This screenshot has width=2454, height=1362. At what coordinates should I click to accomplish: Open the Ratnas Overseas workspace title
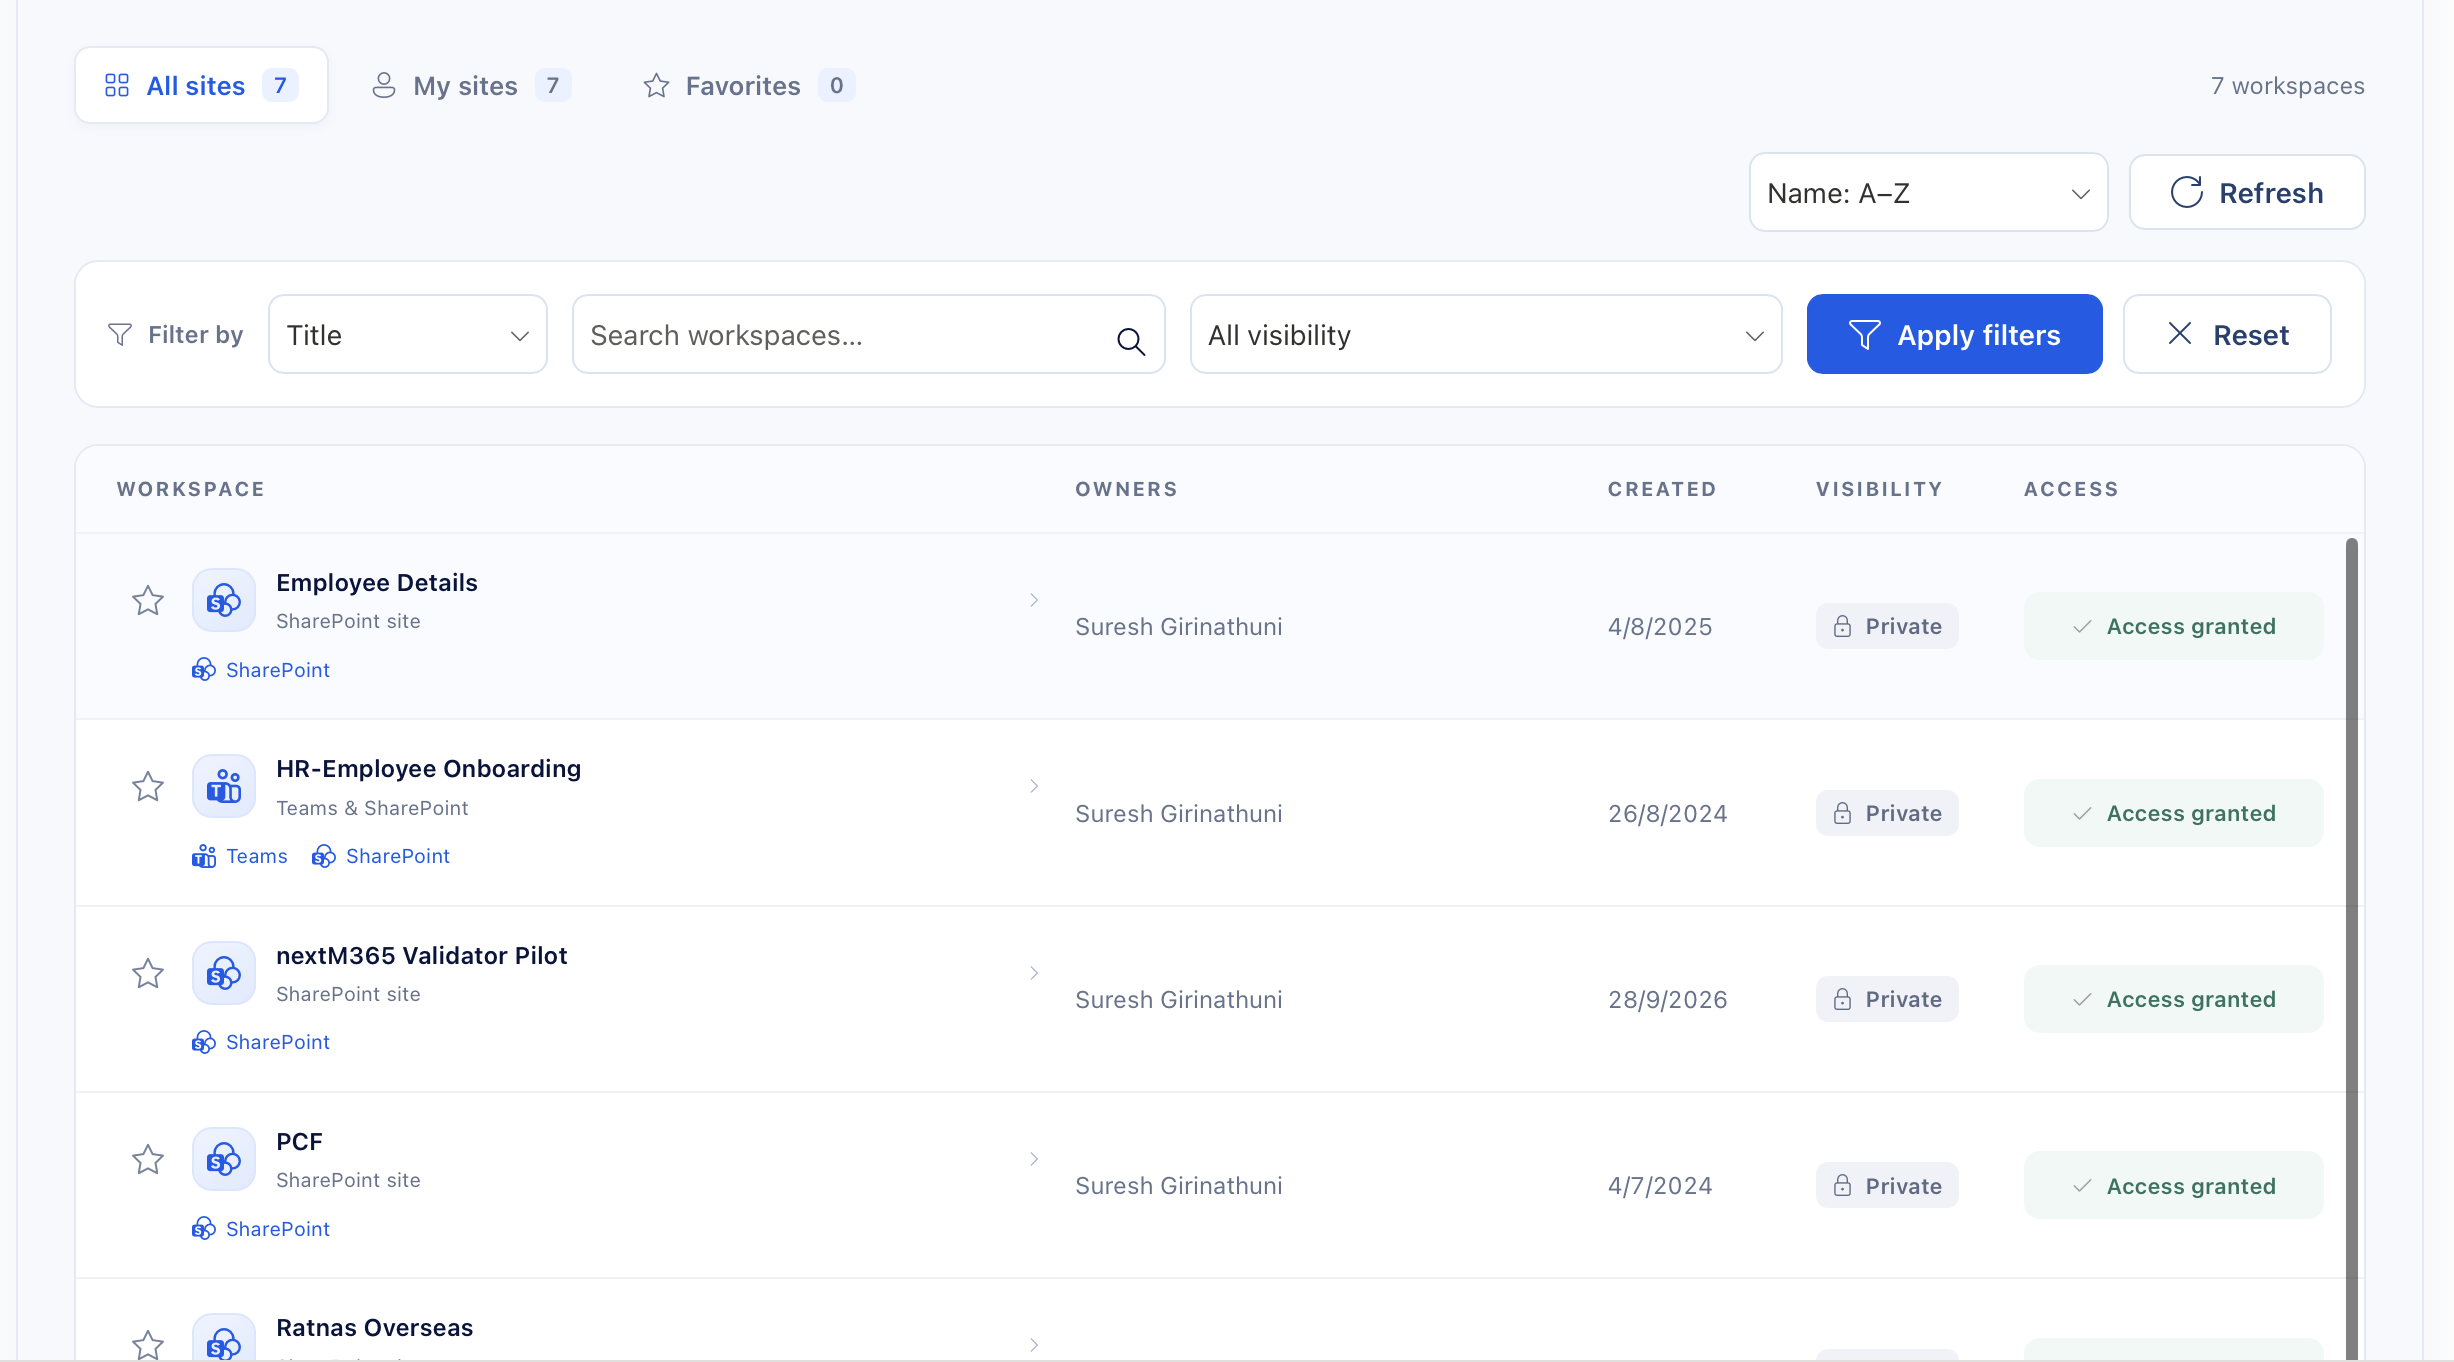click(x=375, y=1328)
